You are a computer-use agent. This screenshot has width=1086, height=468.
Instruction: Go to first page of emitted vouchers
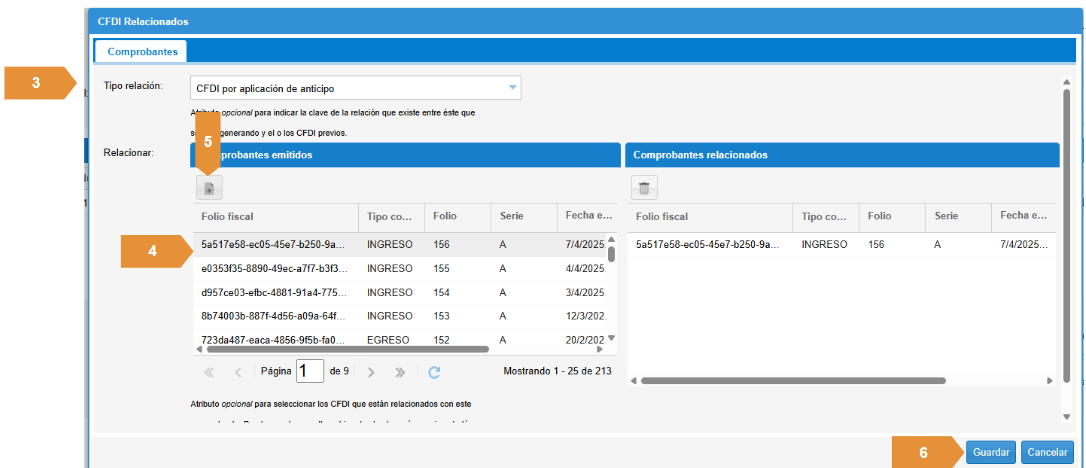(209, 372)
